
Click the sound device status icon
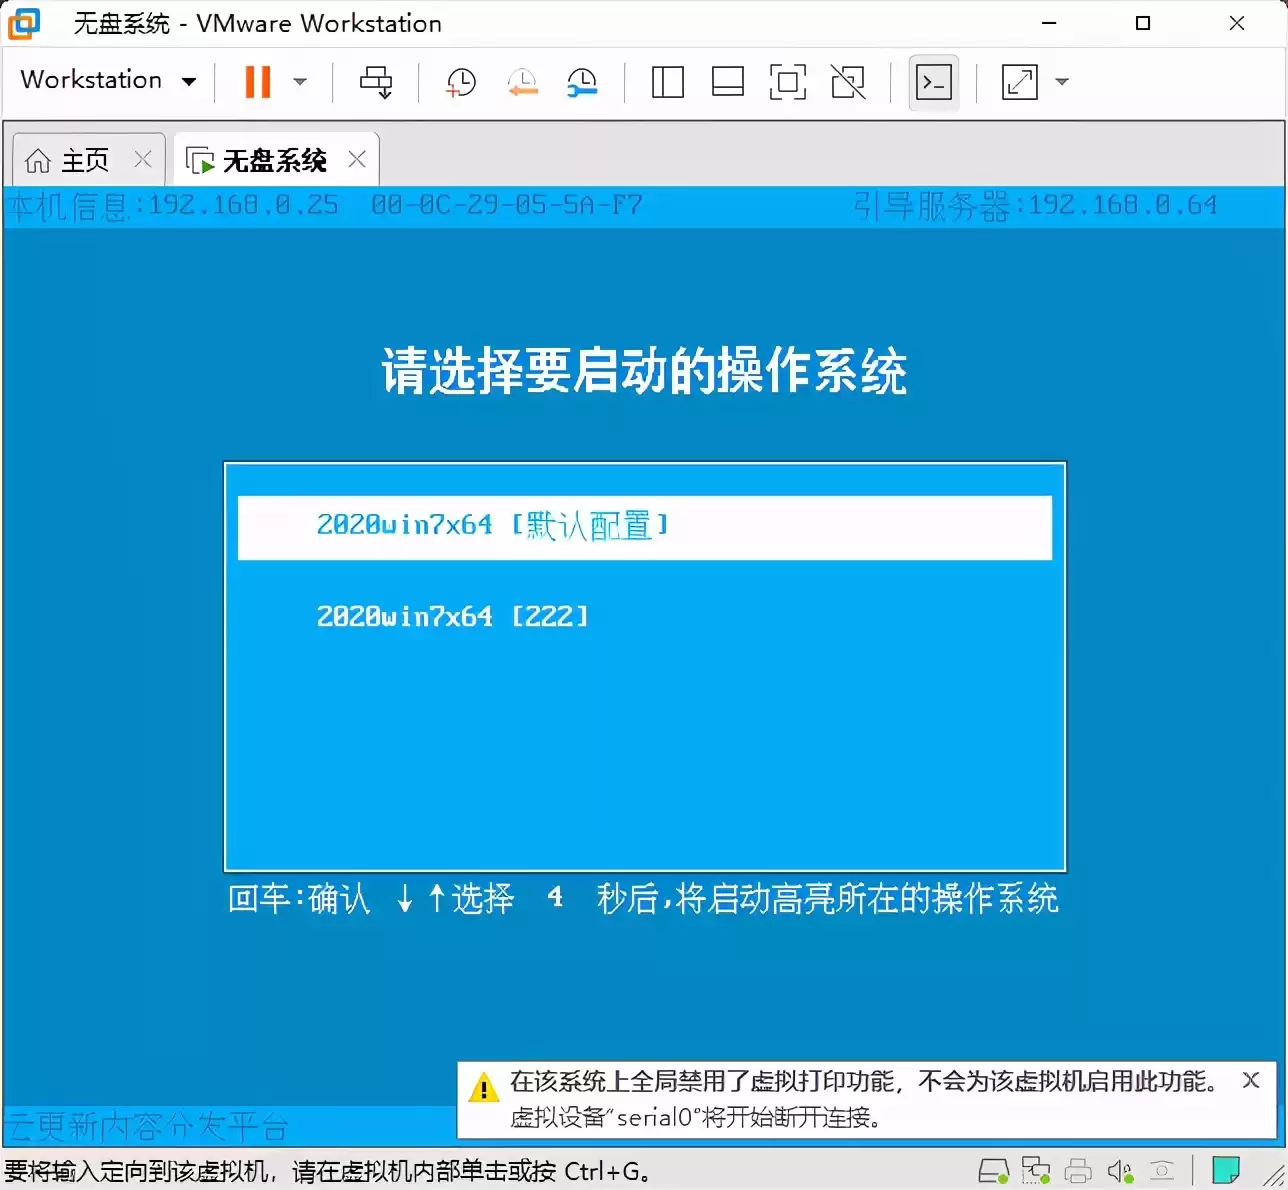click(1119, 1169)
